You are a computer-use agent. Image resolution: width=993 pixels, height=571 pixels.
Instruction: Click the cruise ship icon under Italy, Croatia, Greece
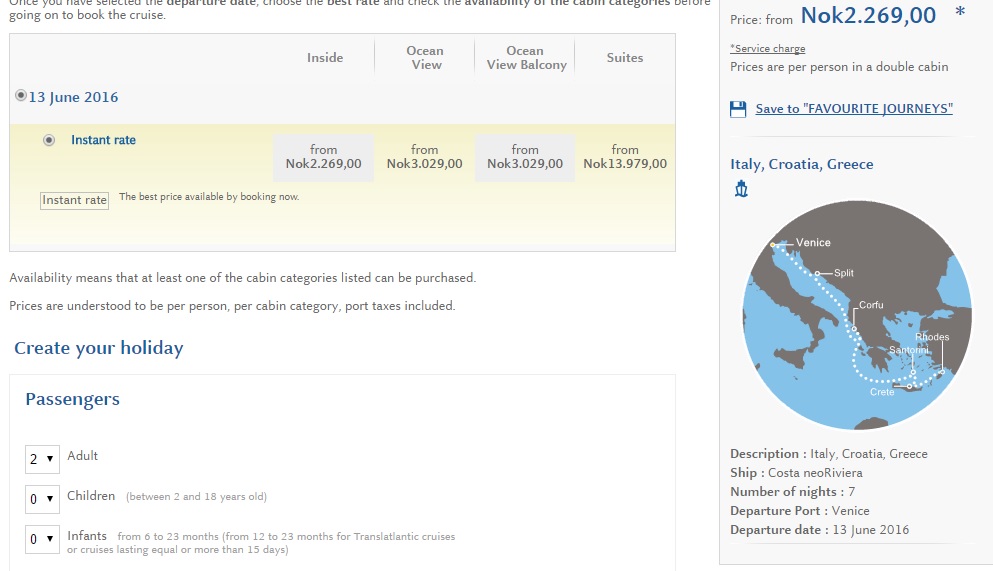click(x=741, y=189)
